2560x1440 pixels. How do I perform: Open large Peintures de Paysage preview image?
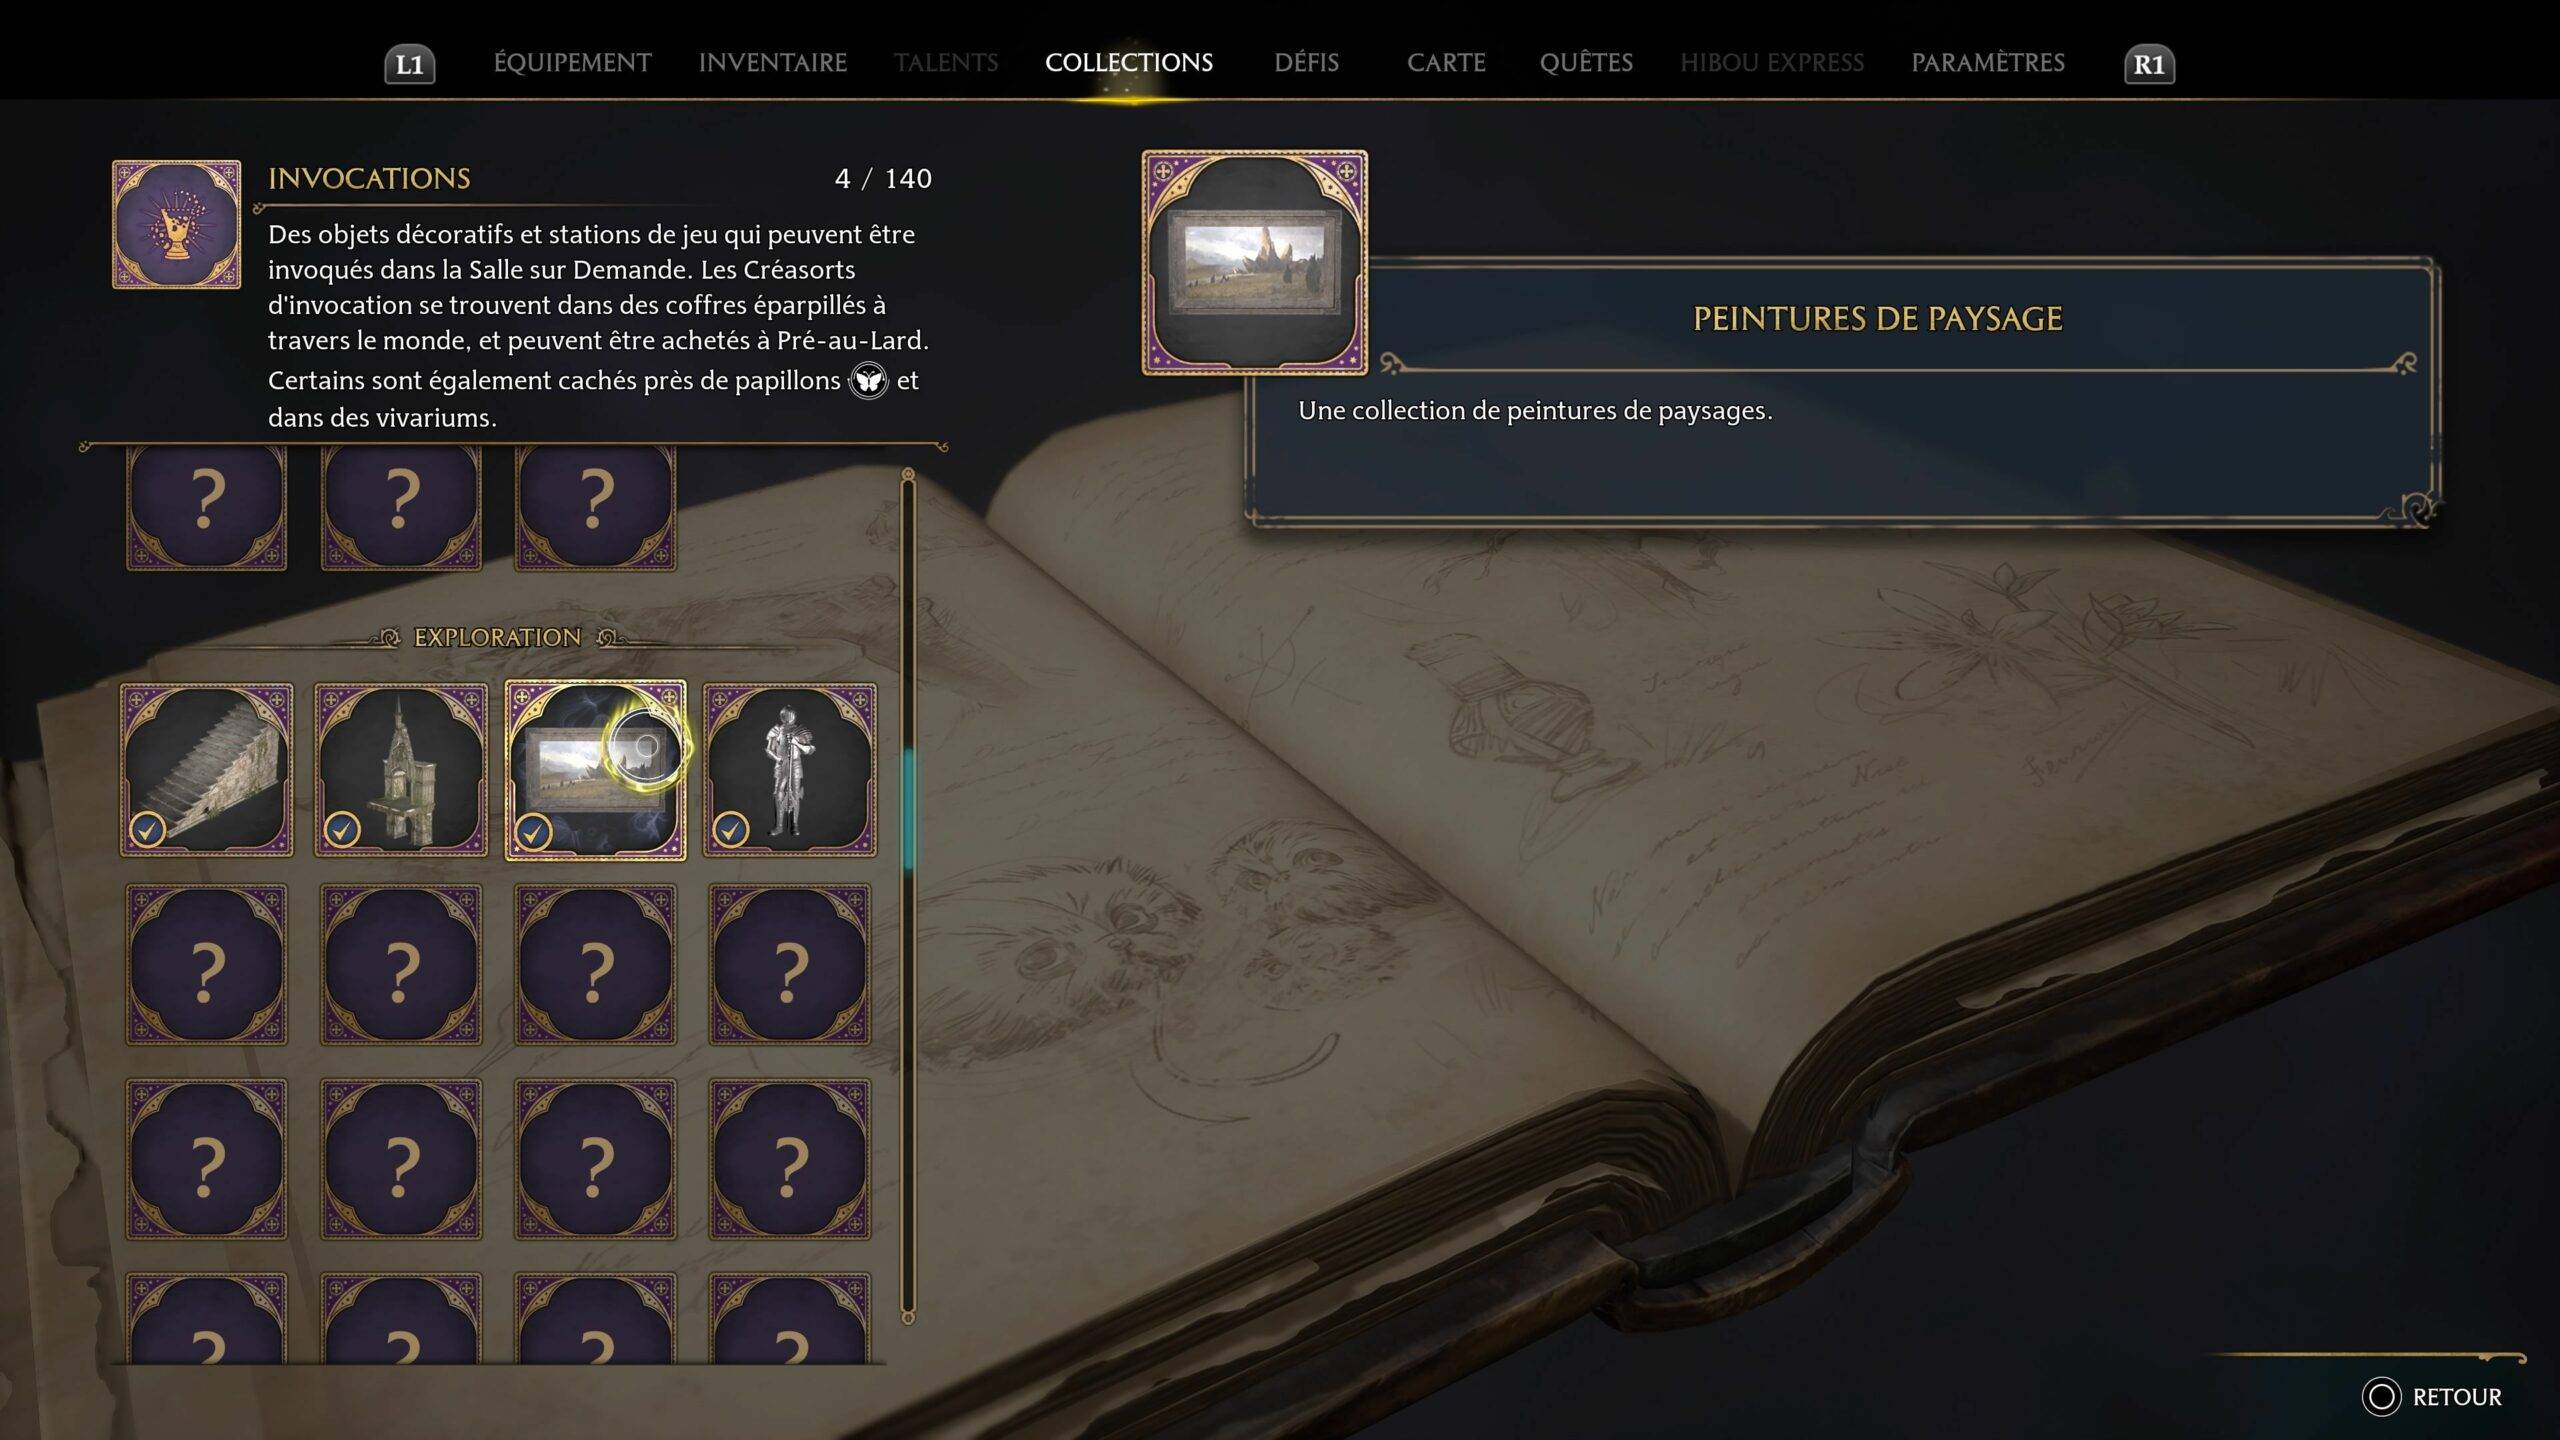pos(1255,263)
